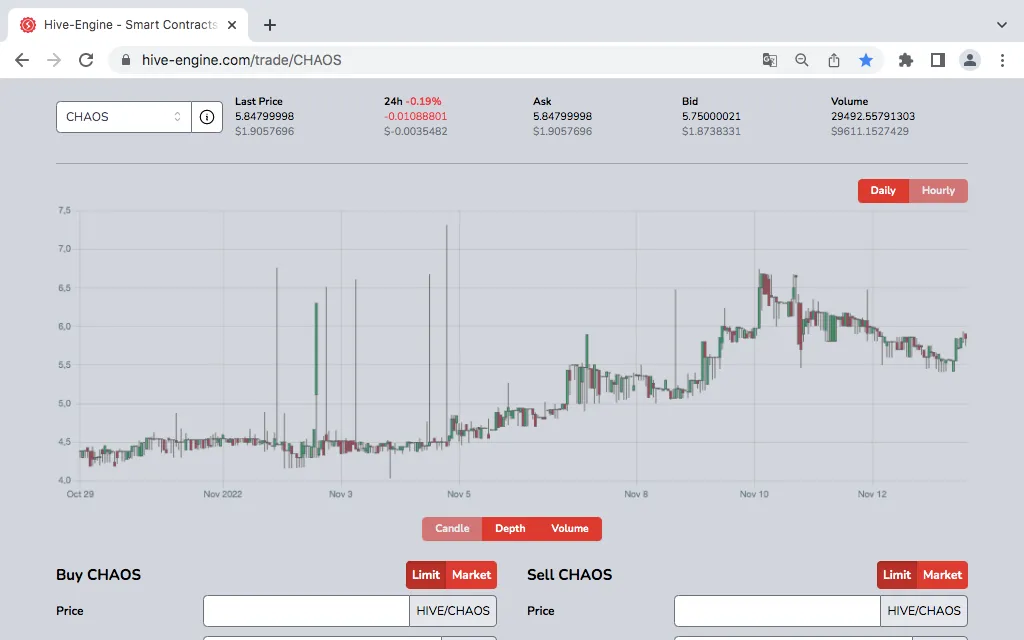
Task: Open the CHAOS token selector dropdown
Action: [123, 117]
